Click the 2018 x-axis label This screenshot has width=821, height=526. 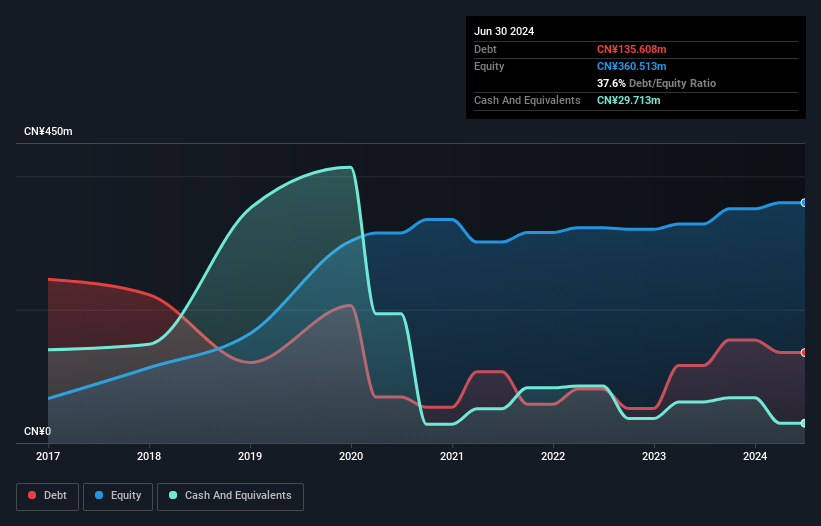coord(149,456)
